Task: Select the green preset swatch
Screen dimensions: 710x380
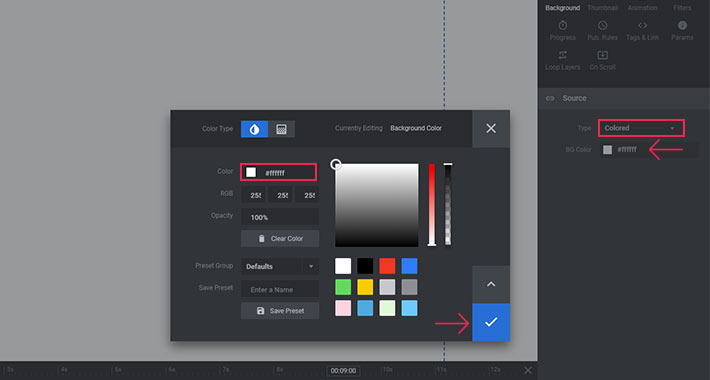Action: point(343,287)
